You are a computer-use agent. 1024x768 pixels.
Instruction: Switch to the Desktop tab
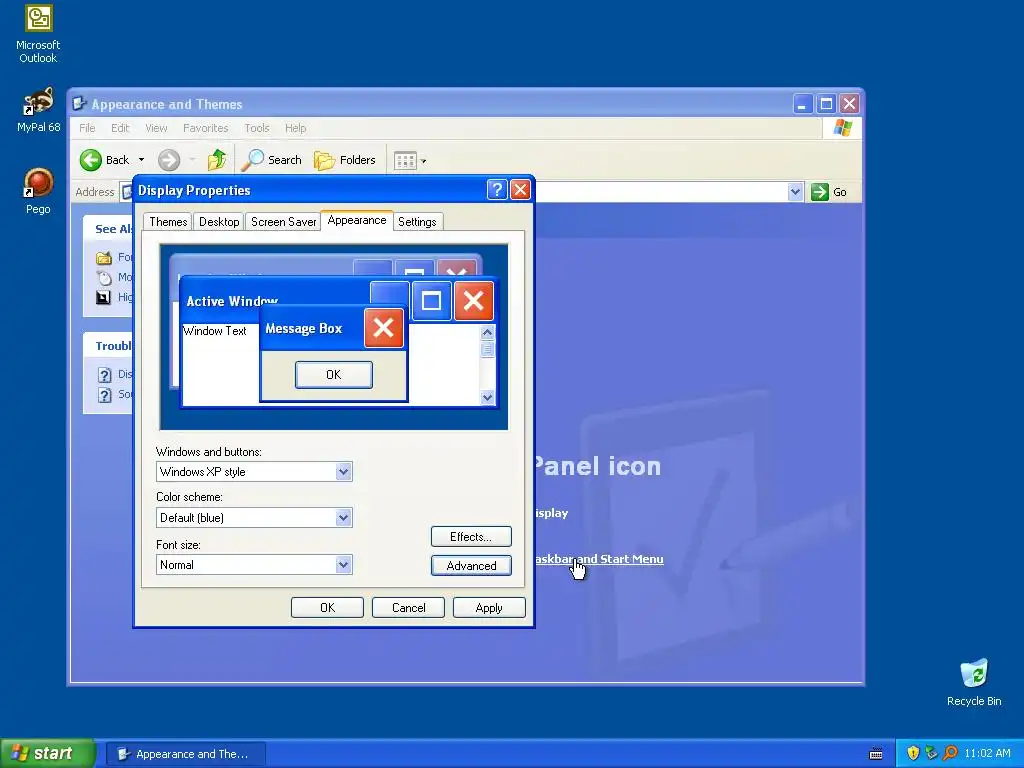pos(219,222)
